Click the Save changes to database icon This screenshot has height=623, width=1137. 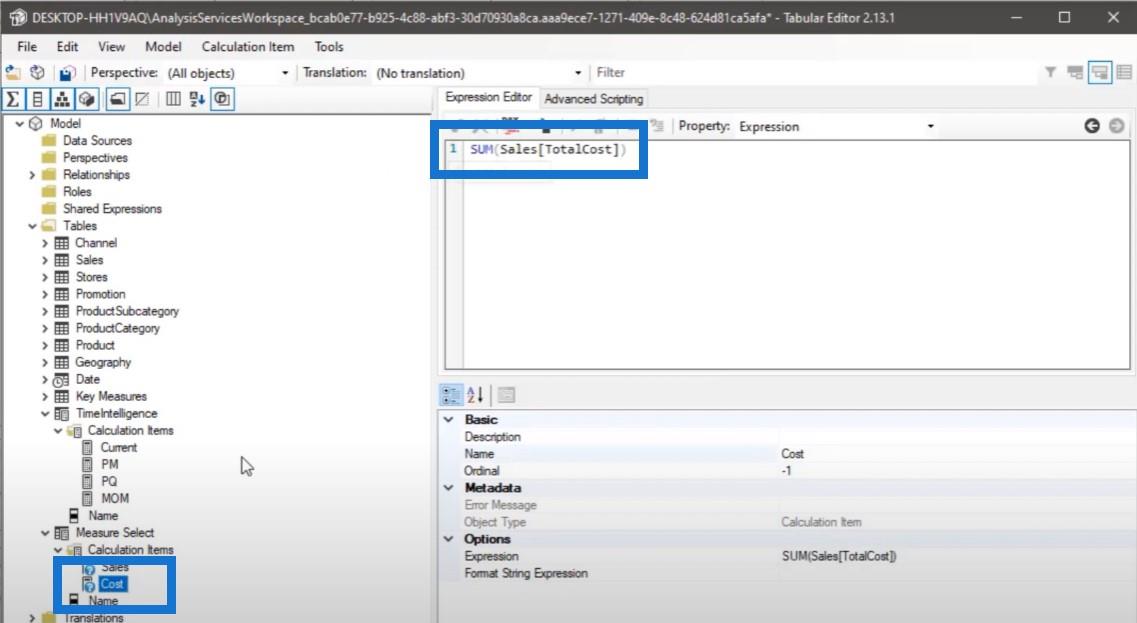(67, 73)
